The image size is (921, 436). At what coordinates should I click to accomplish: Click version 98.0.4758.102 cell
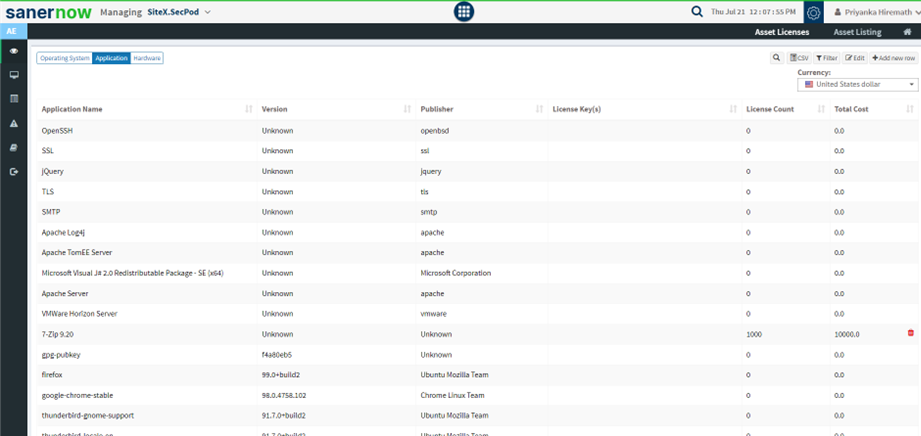click(x=284, y=395)
